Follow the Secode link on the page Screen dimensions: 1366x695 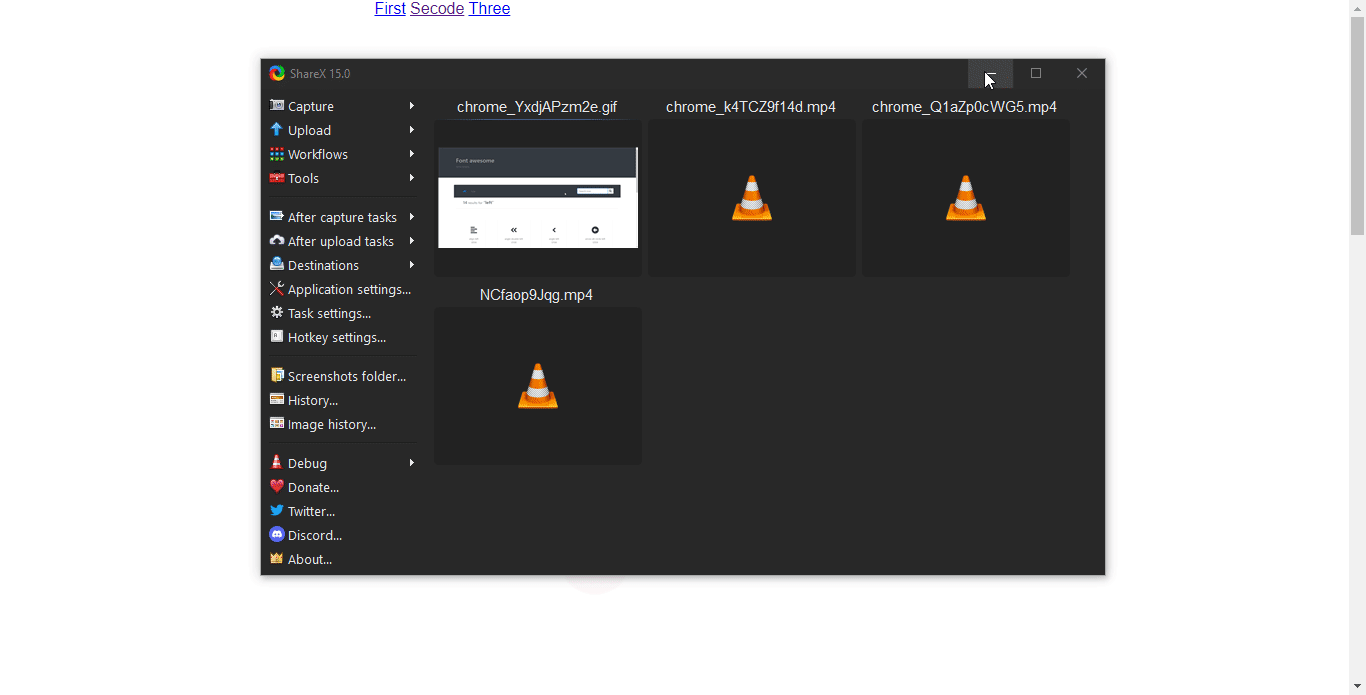[437, 9]
